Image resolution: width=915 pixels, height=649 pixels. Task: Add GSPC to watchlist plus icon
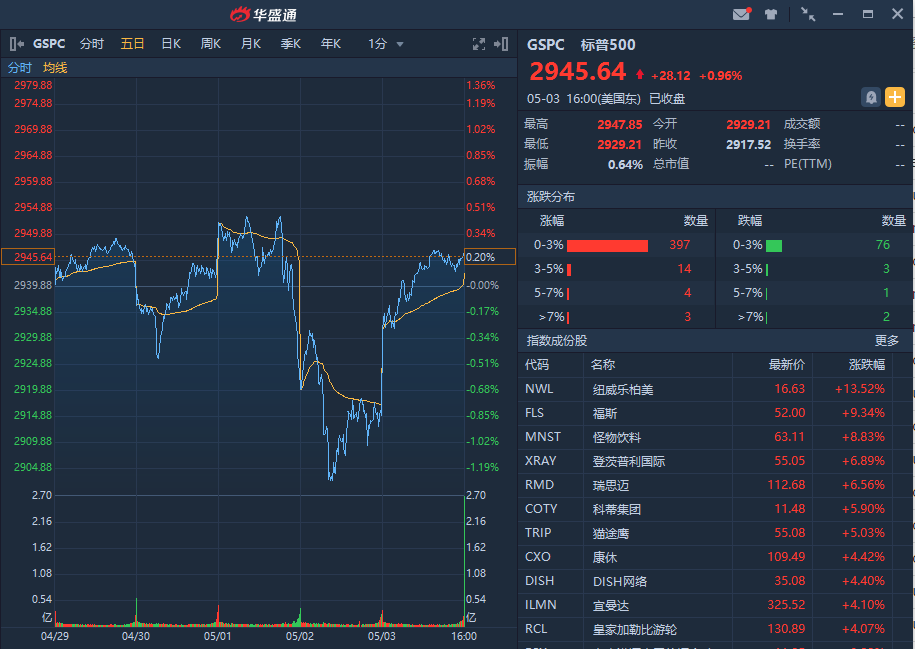click(x=895, y=97)
